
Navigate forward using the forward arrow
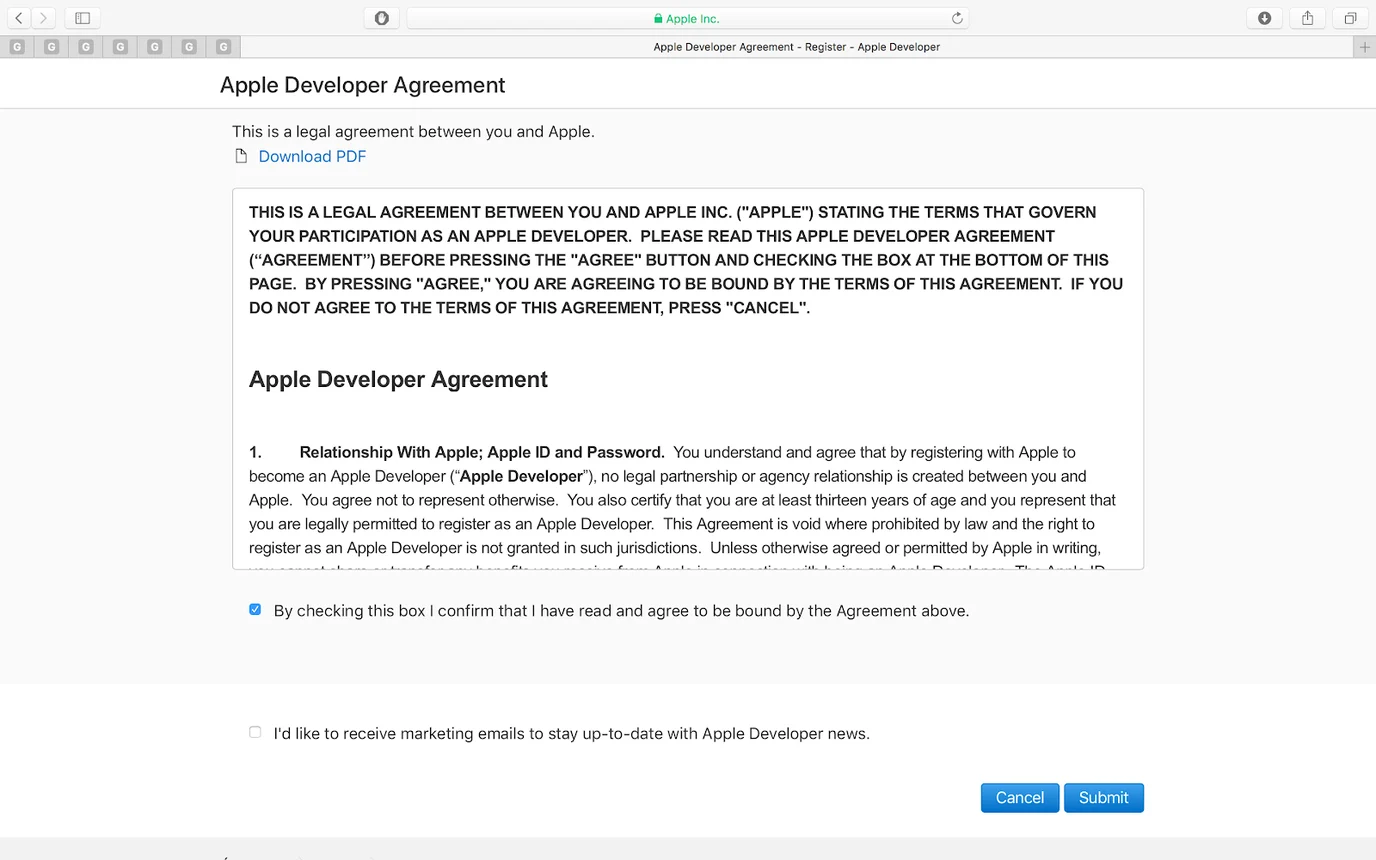coord(42,17)
